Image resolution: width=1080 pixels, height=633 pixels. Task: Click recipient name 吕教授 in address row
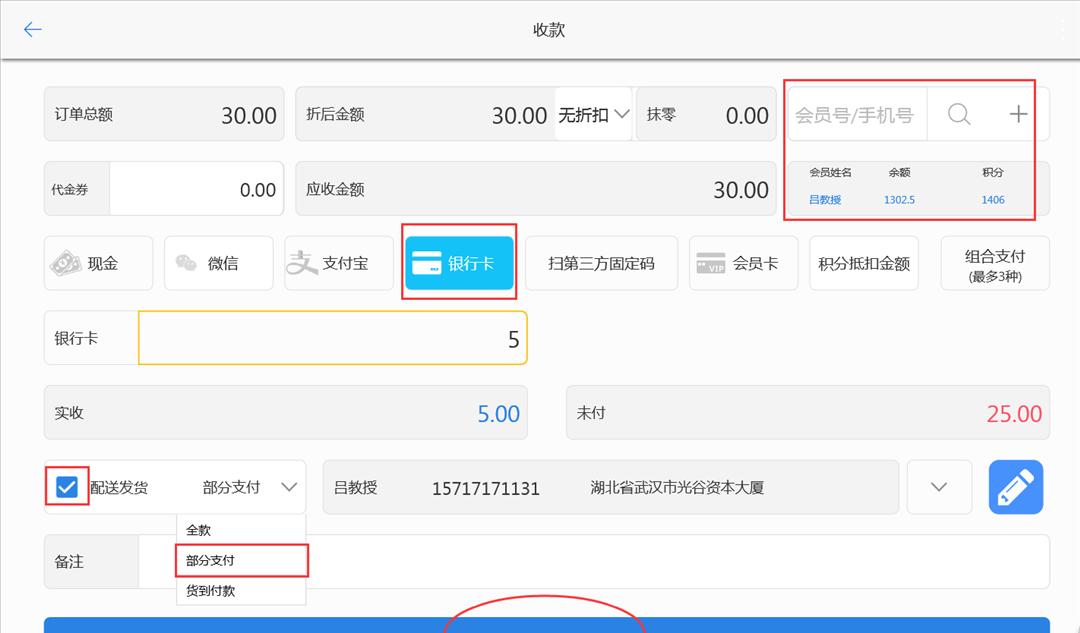coord(355,488)
